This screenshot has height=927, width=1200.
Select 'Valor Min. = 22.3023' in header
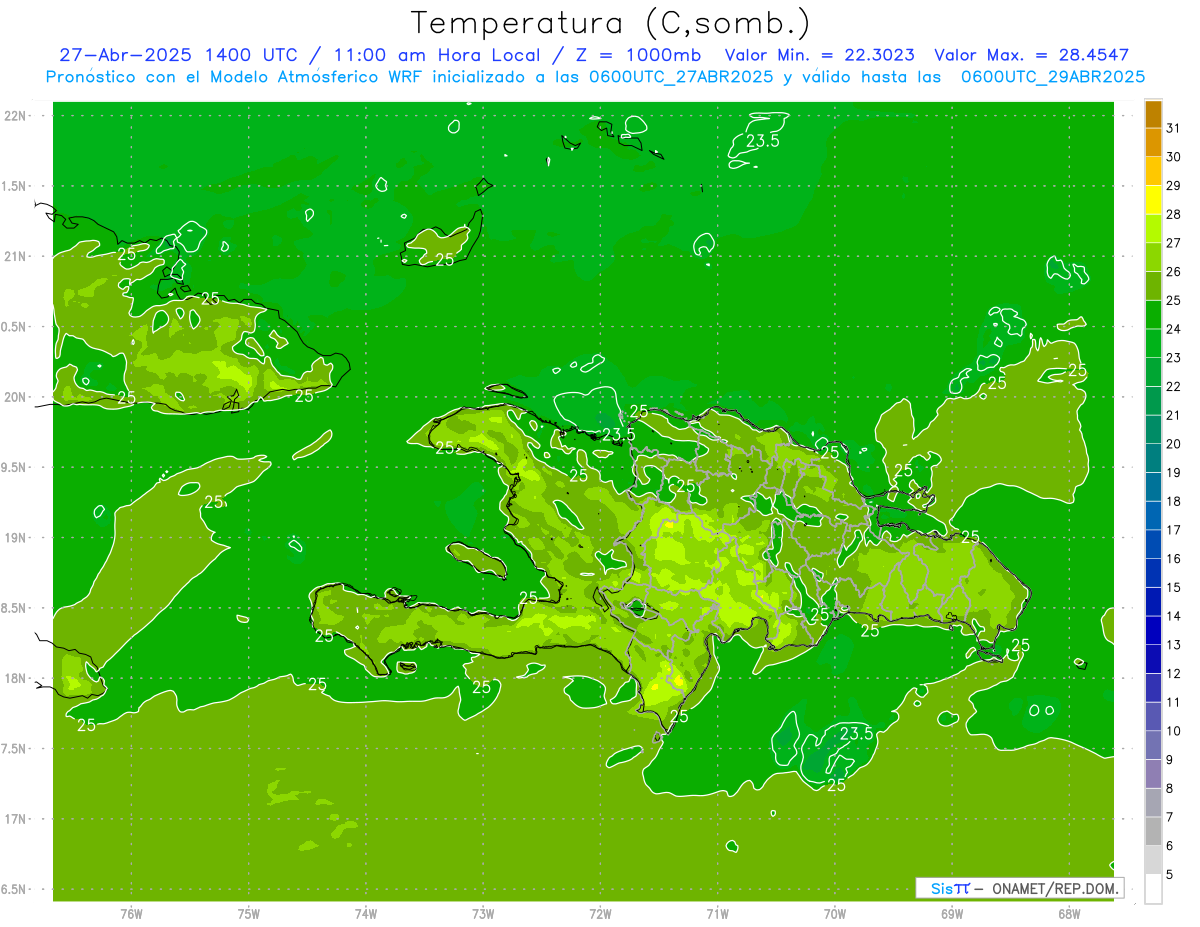coord(820,55)
